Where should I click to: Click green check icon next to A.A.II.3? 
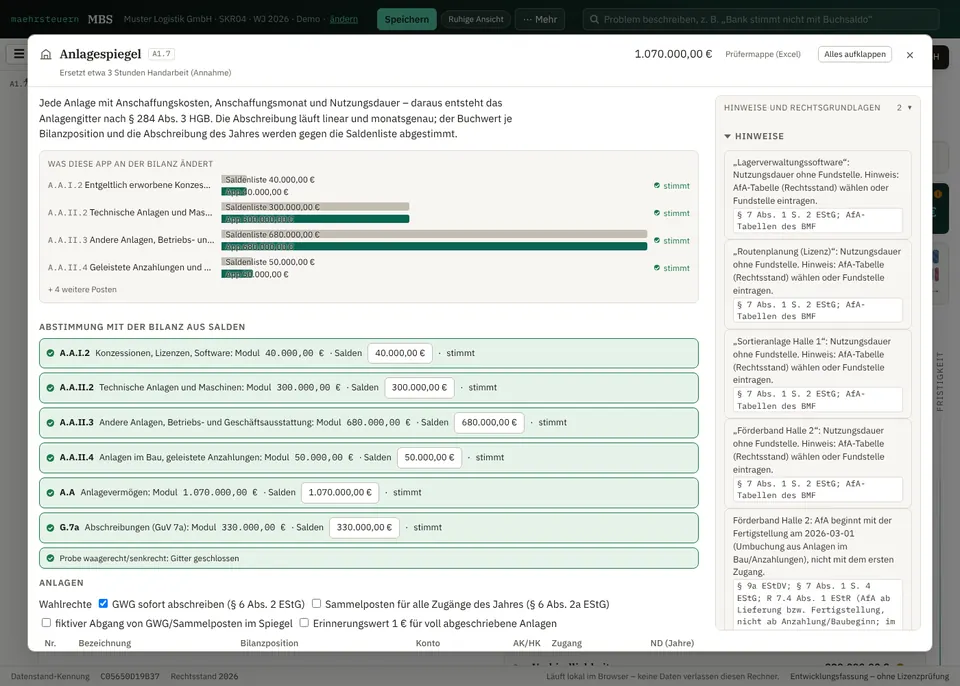[x=50, y=423]
